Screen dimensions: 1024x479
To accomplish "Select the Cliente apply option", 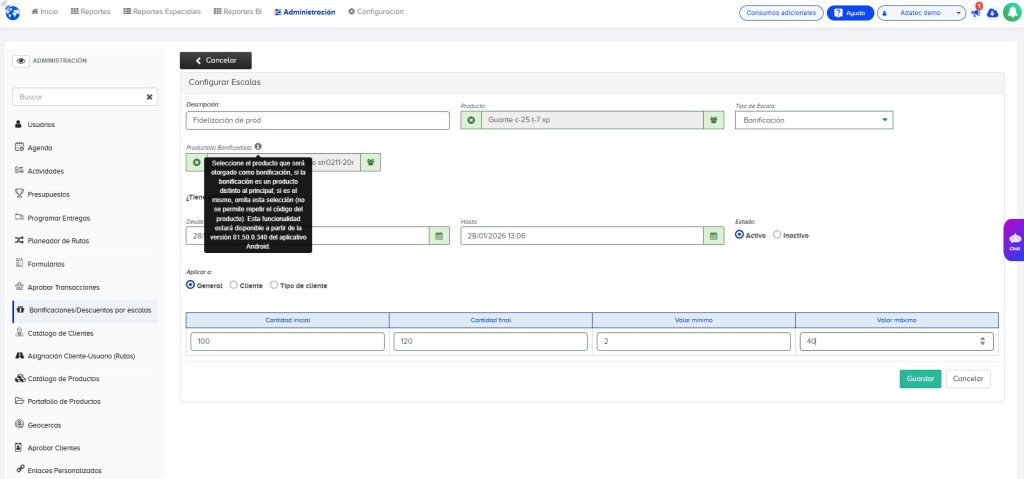I will click(x=233, y=285).
